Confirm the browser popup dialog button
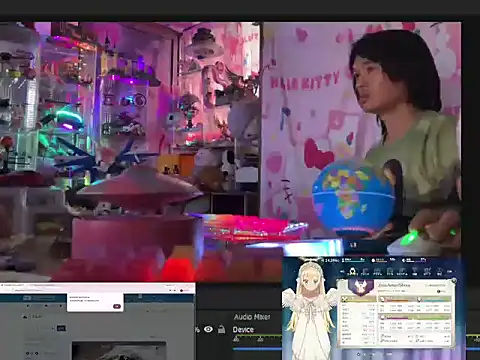The image size is (480, 360). pyautogui.click(x=117, y=306)
